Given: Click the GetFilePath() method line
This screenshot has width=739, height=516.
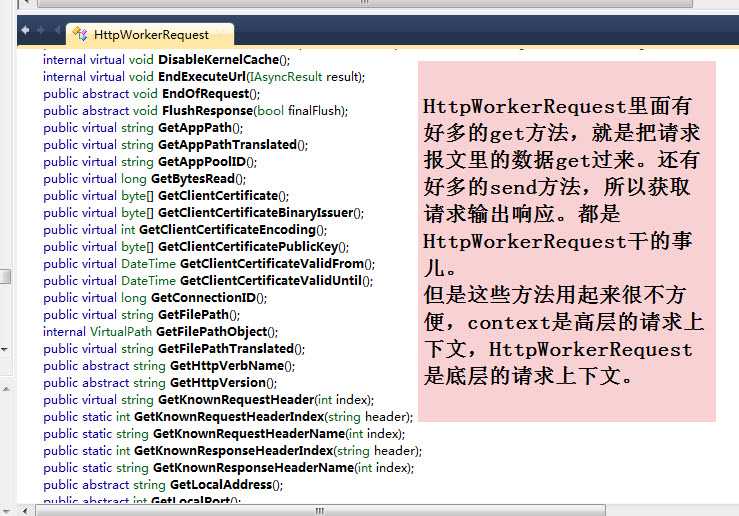Looking at the screenshot, I should (141, 314).
